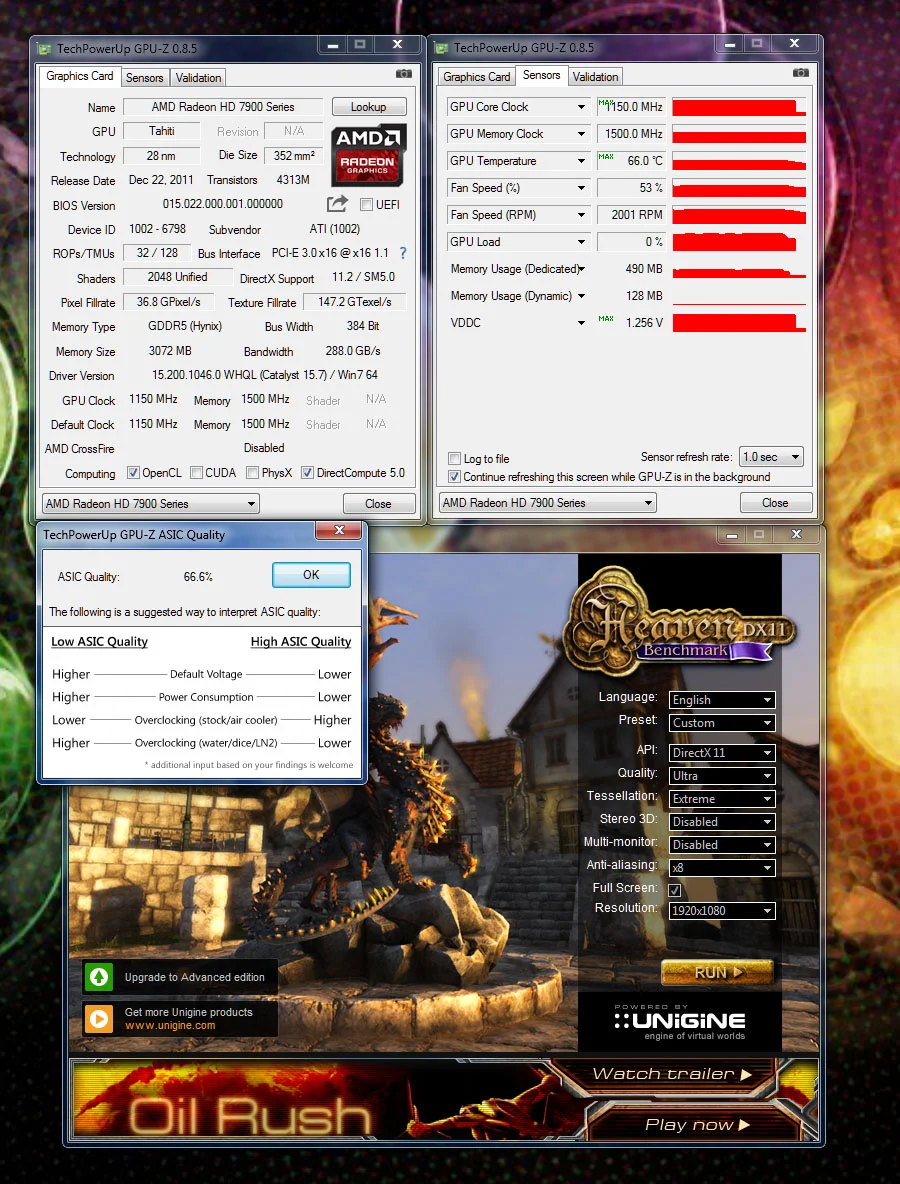Open the Resolution dropdown showing 1920x1080
900x1184 pixels.
click(722, 910)
